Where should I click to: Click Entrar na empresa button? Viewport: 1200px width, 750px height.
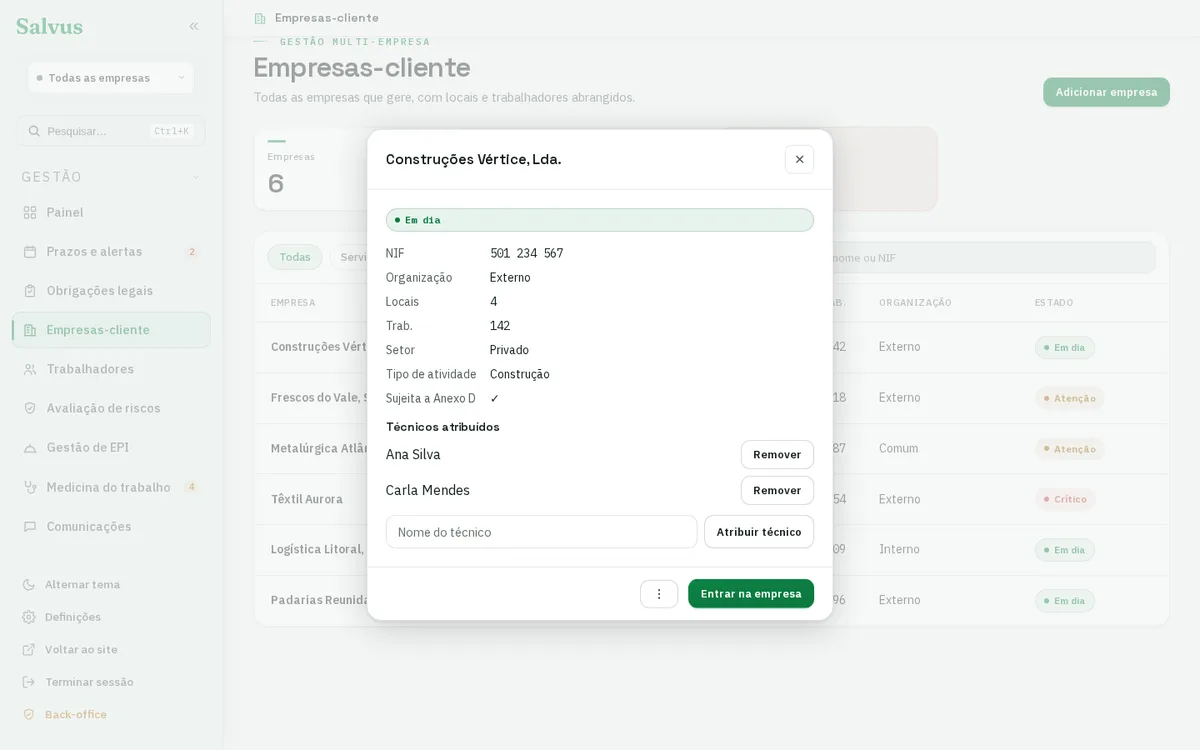(x=751, y=594)
